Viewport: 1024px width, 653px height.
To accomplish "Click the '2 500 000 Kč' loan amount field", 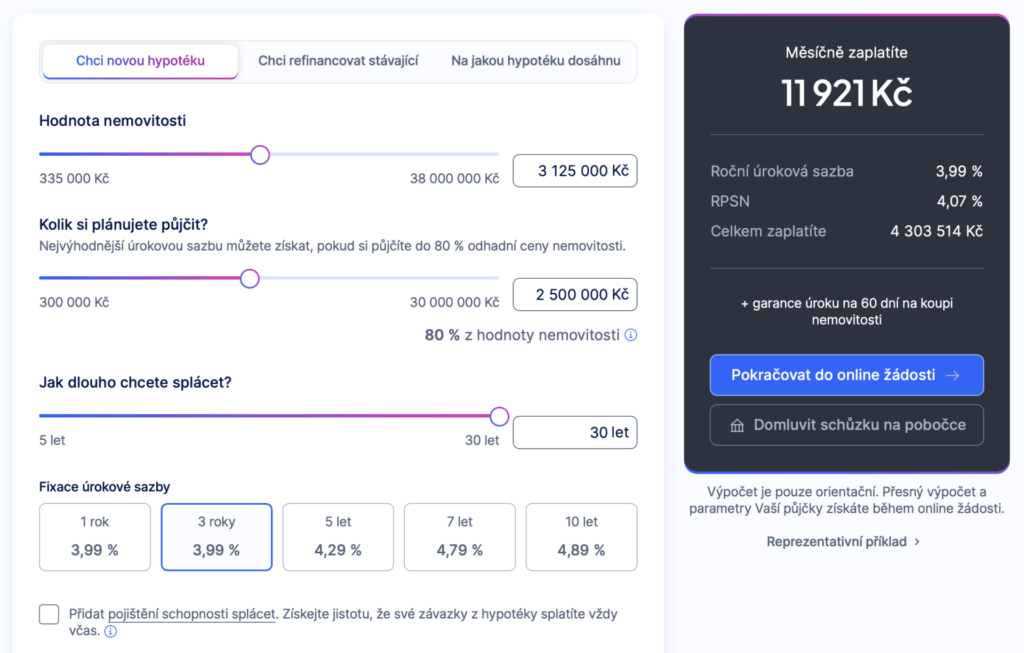I will pos(575,295).
